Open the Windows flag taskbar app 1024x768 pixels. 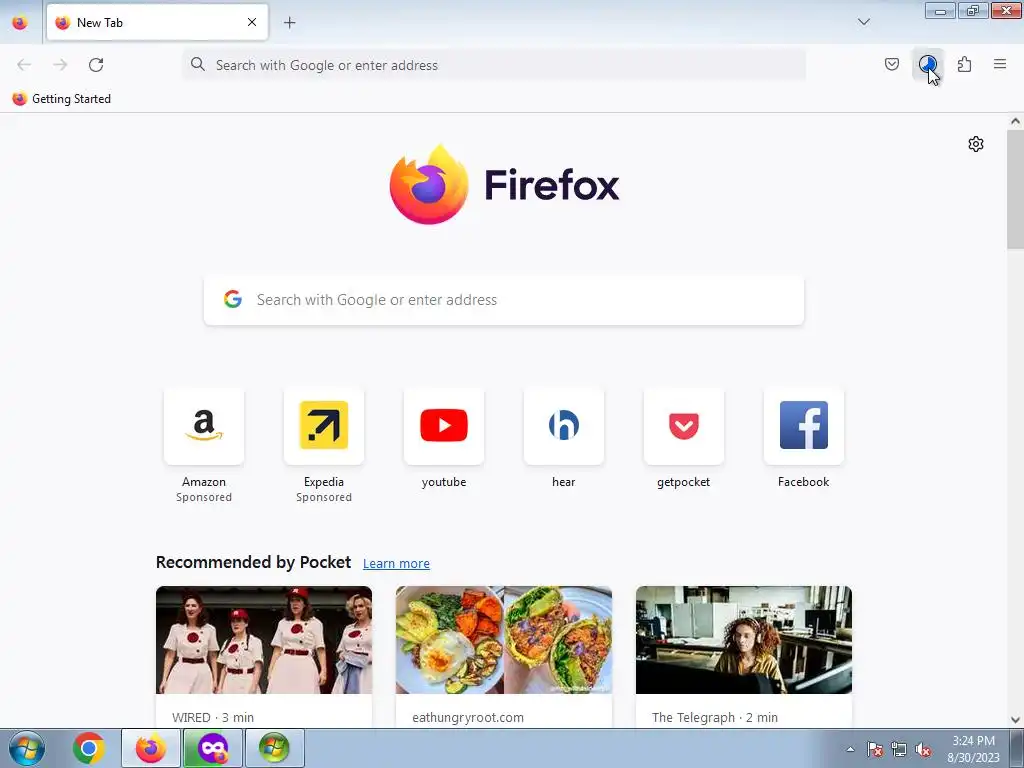click(x=274, y=748)
